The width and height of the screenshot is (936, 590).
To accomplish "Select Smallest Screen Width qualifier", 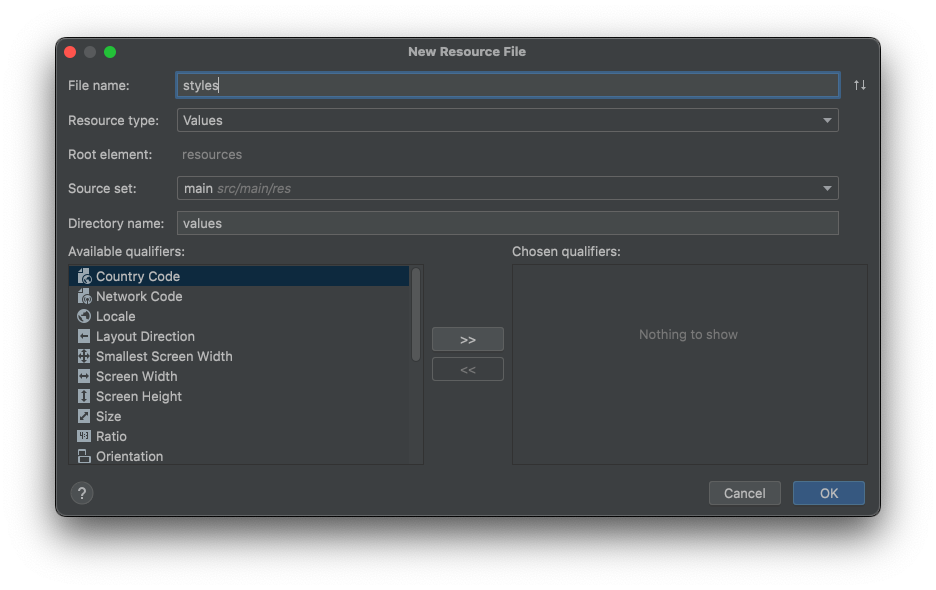I will [x=239, y=357].
